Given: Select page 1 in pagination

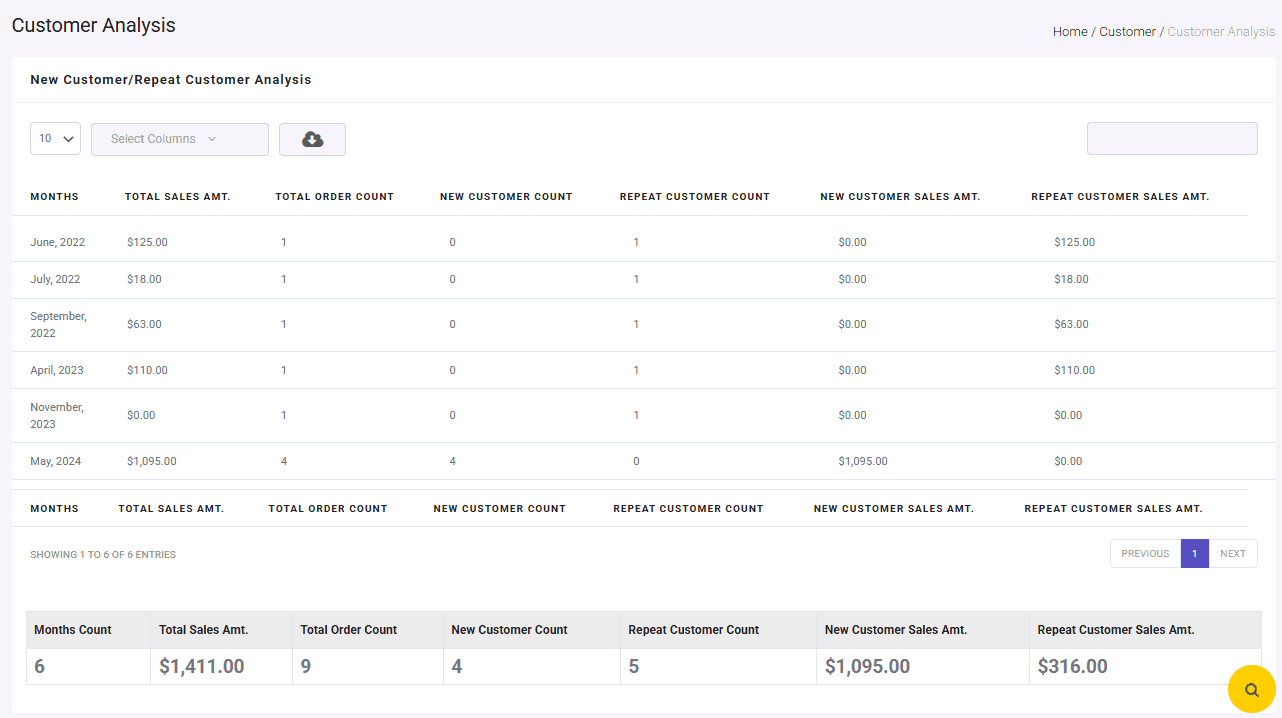Looking at the screenshot, I should [x=1194, y=554].
